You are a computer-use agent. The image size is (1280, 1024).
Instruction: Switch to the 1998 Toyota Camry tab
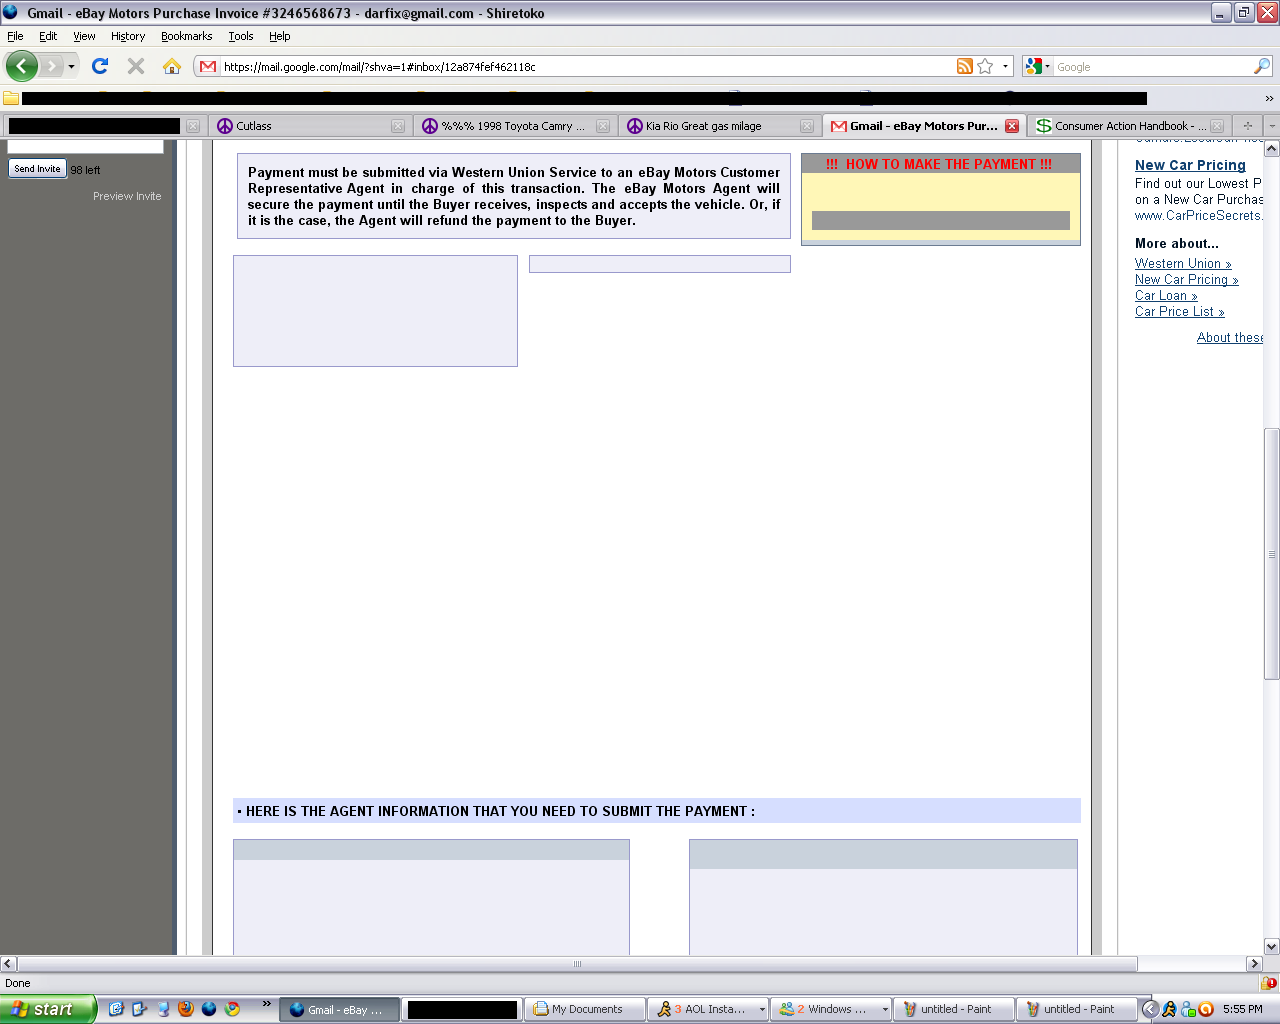pos(515,126)
